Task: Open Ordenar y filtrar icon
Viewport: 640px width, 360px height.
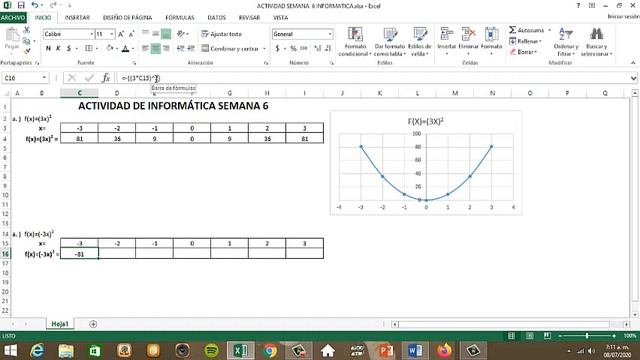Action: pos(566,34)
